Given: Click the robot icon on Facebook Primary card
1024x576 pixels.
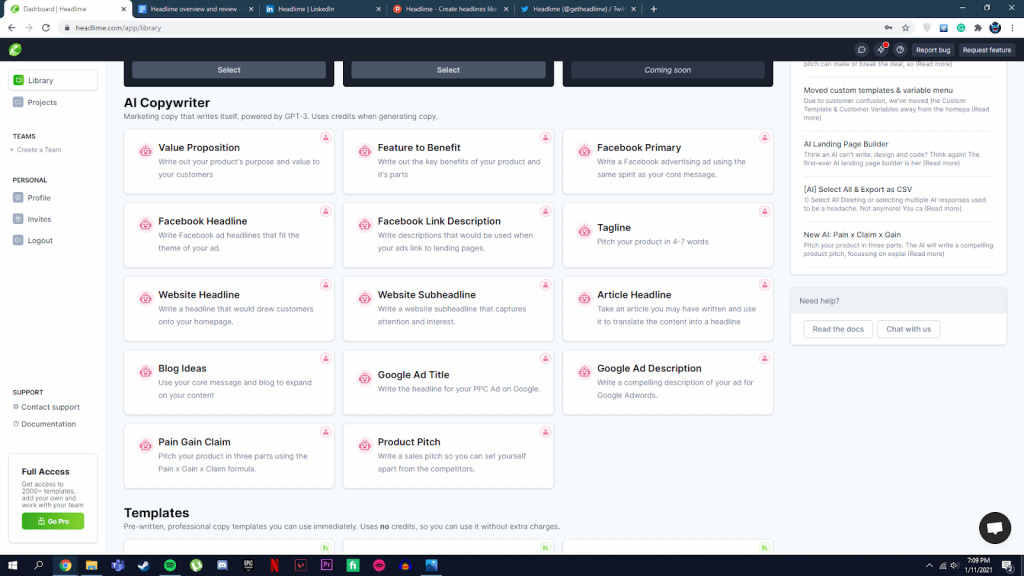Looking at the screenshot, I should [x=584, y=152].
